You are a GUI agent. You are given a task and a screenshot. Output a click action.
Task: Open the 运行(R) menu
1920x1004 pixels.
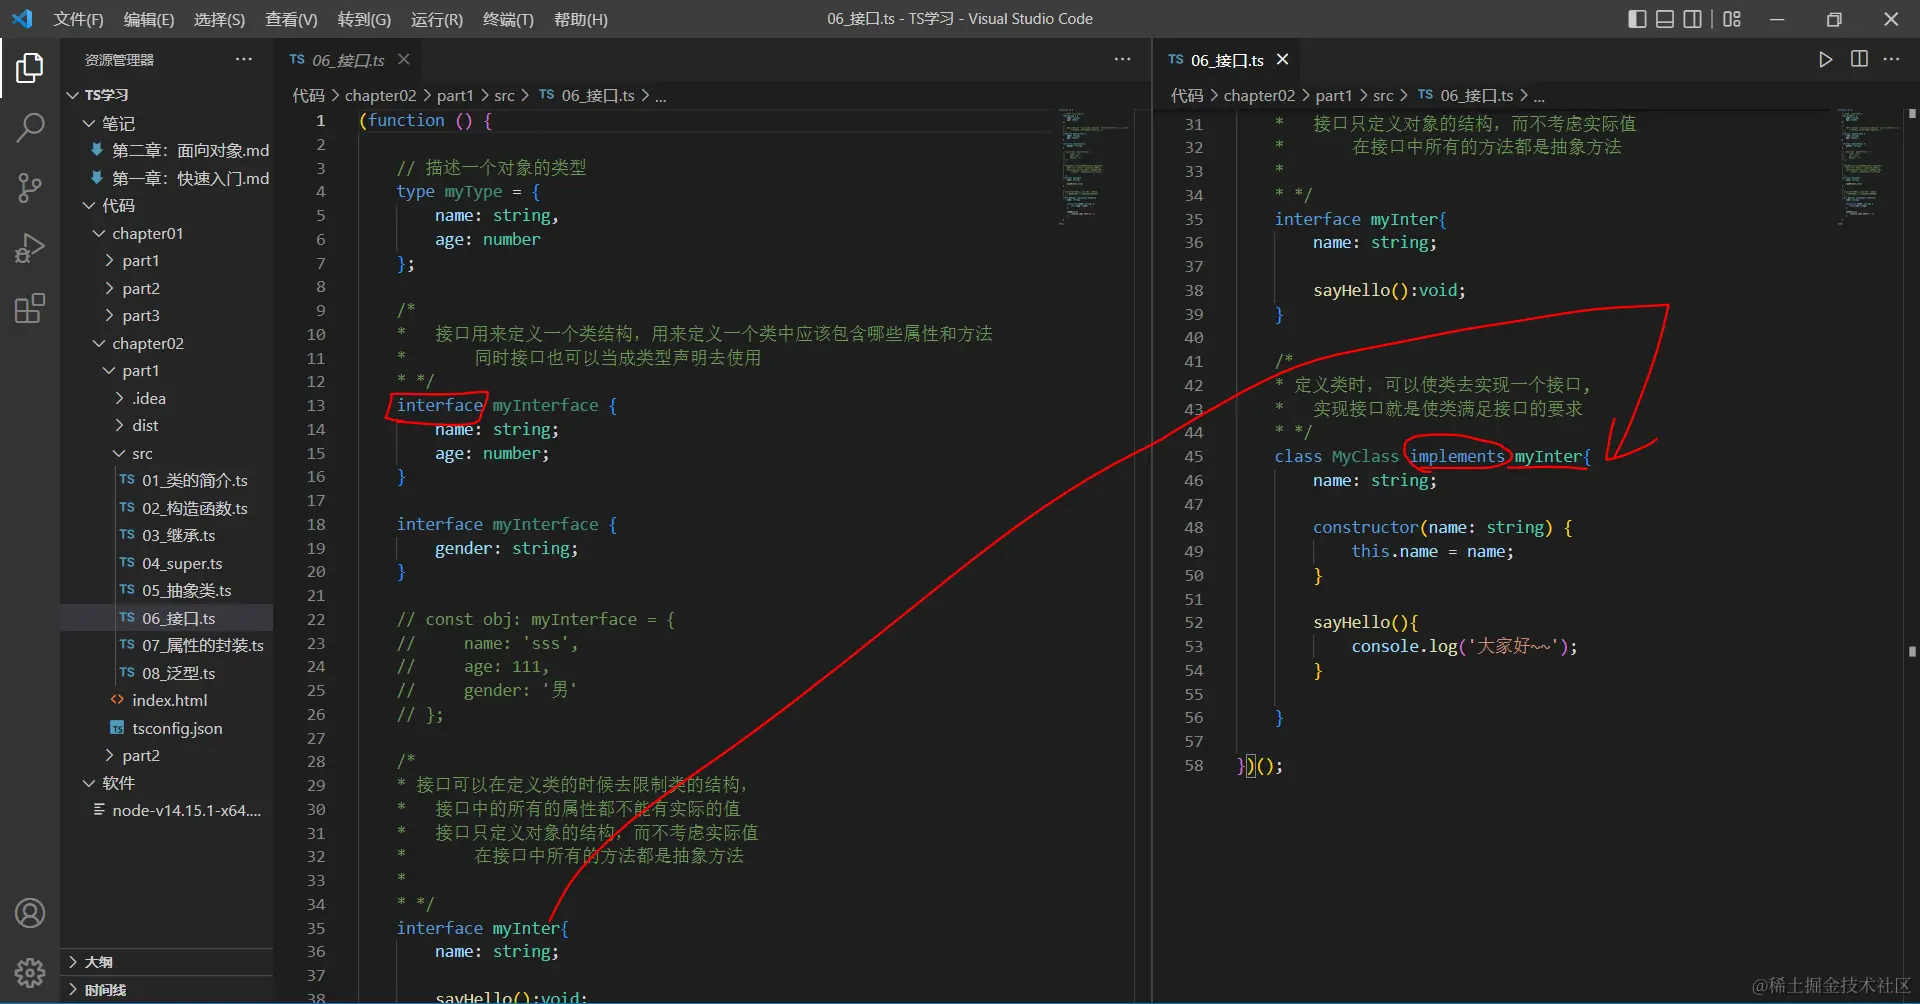point(437,19)
